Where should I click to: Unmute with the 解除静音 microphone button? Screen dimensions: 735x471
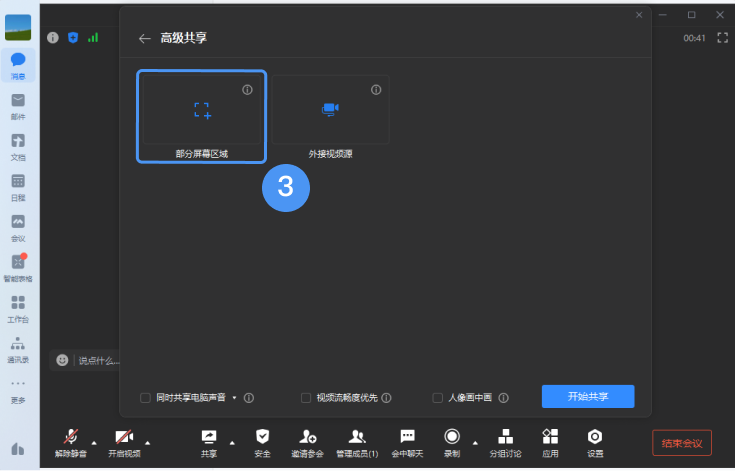tap(71, 443)
